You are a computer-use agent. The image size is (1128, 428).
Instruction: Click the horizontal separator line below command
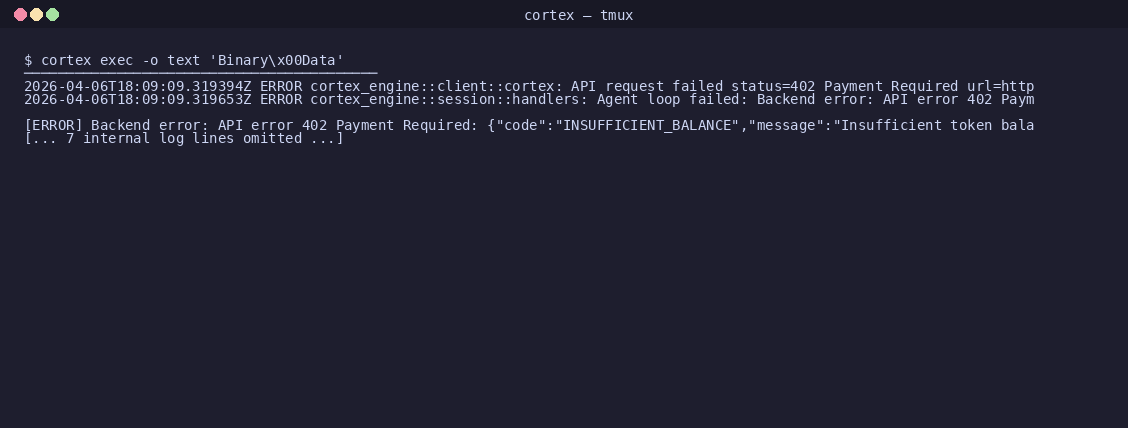pos(201,73)
